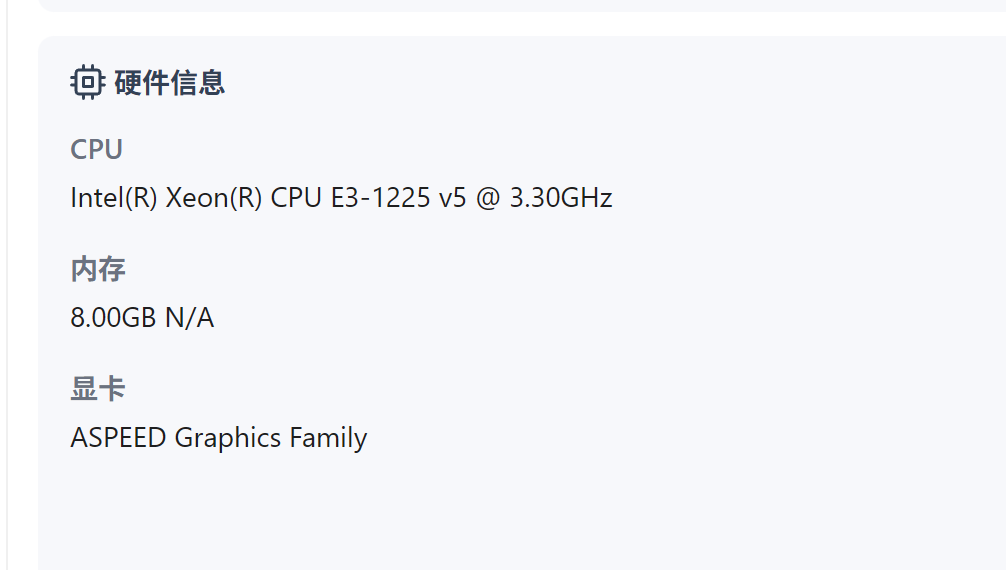Click the Xeon(R) word in processor name
This screenshot has width=1006, height=570.
214,197
